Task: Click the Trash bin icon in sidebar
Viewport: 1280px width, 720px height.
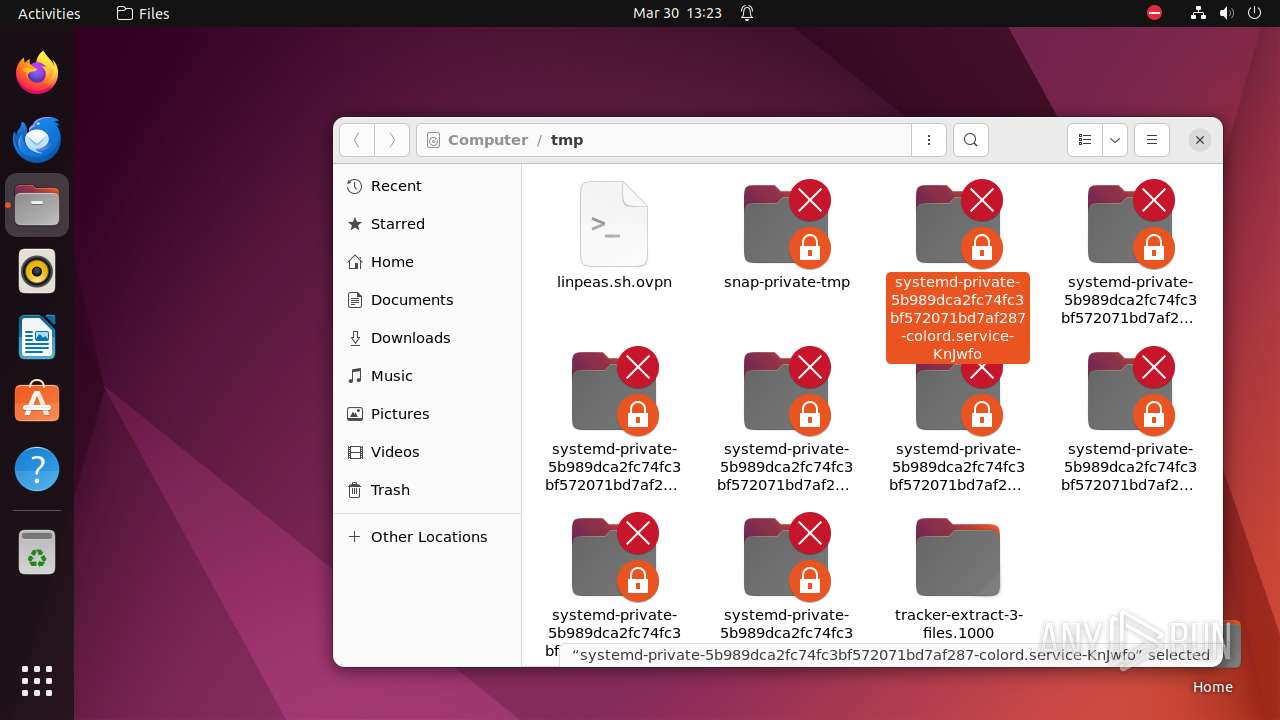Action: coord(354,490)
